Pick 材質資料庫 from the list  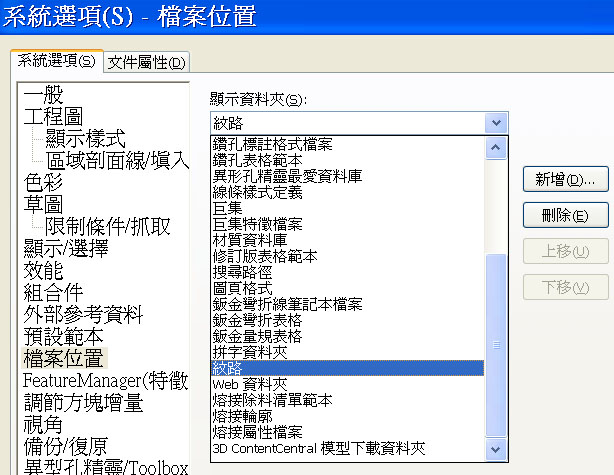coord(347,240)
